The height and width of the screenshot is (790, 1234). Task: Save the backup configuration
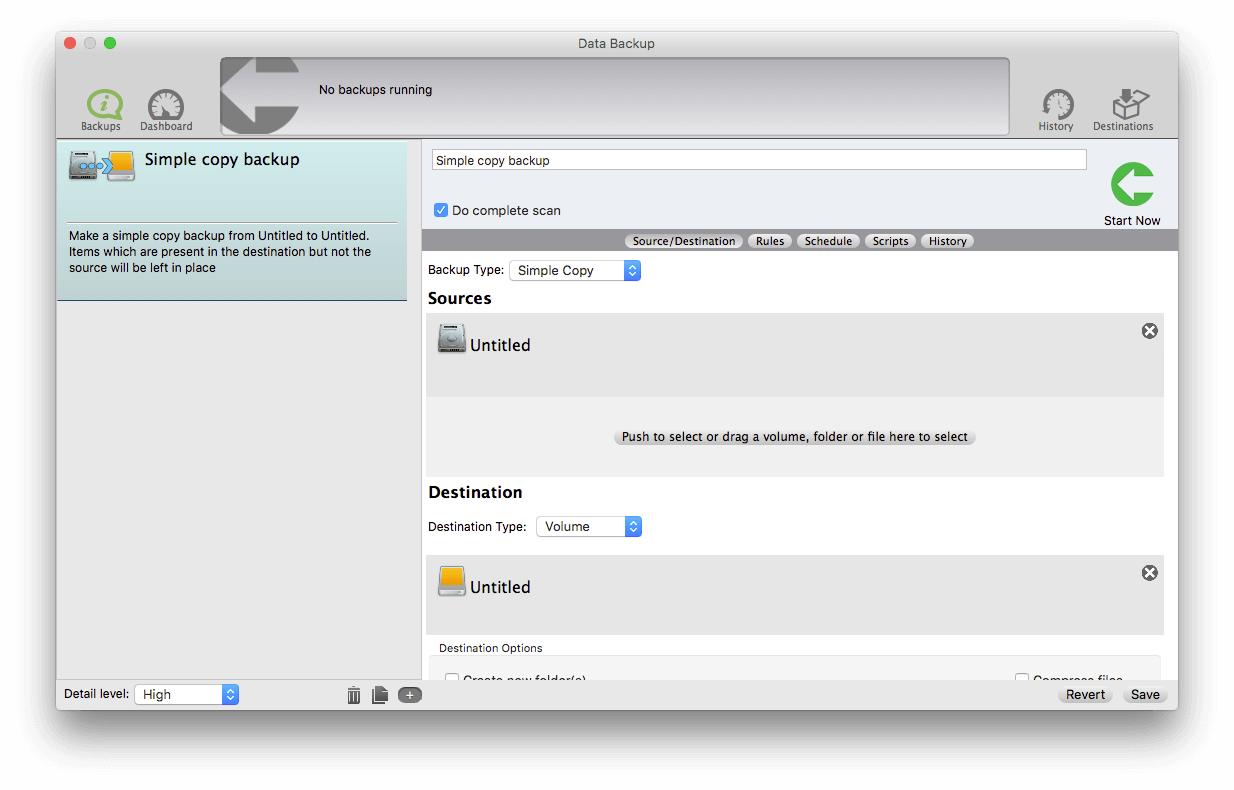[1144, 694]
